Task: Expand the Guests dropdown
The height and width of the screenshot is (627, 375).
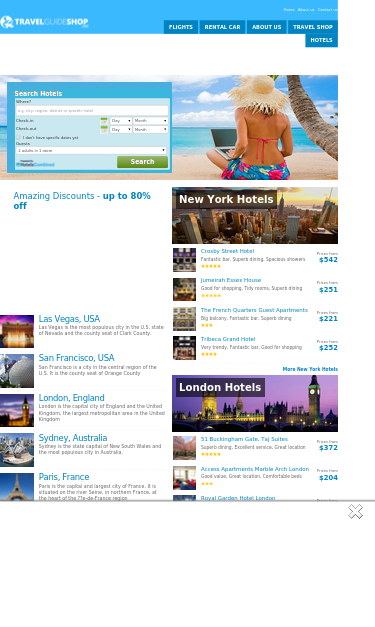Action: tap(91, 150)
